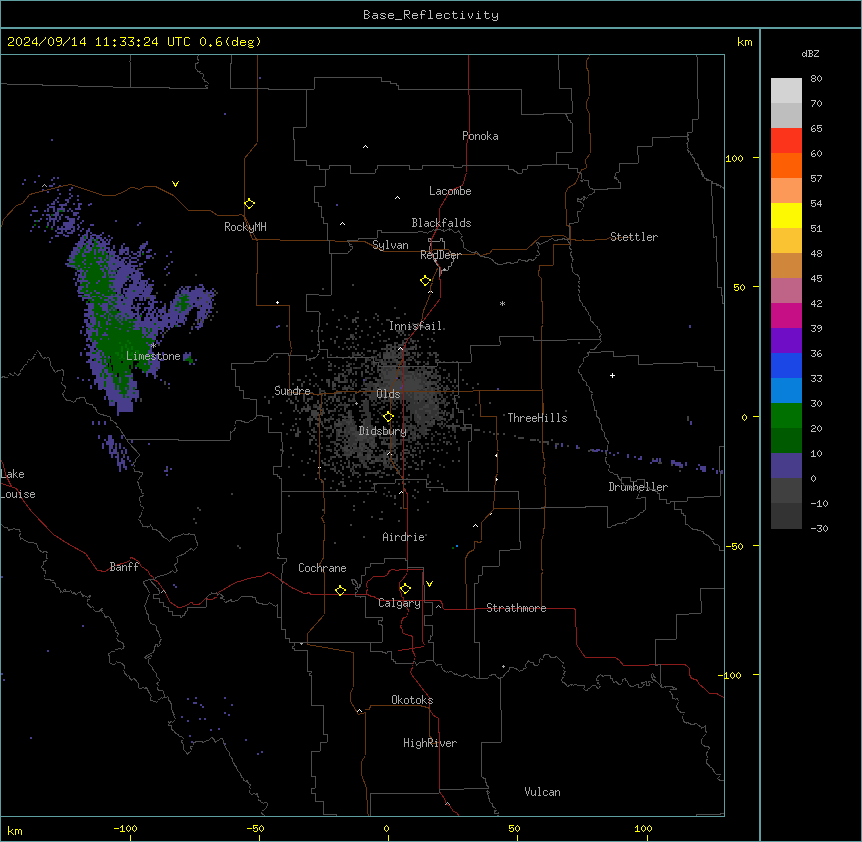Image resolution: width=862 pixels, height=842 pixels.
Task: Click the Okotoks label
Action: [x=412, y=700]
